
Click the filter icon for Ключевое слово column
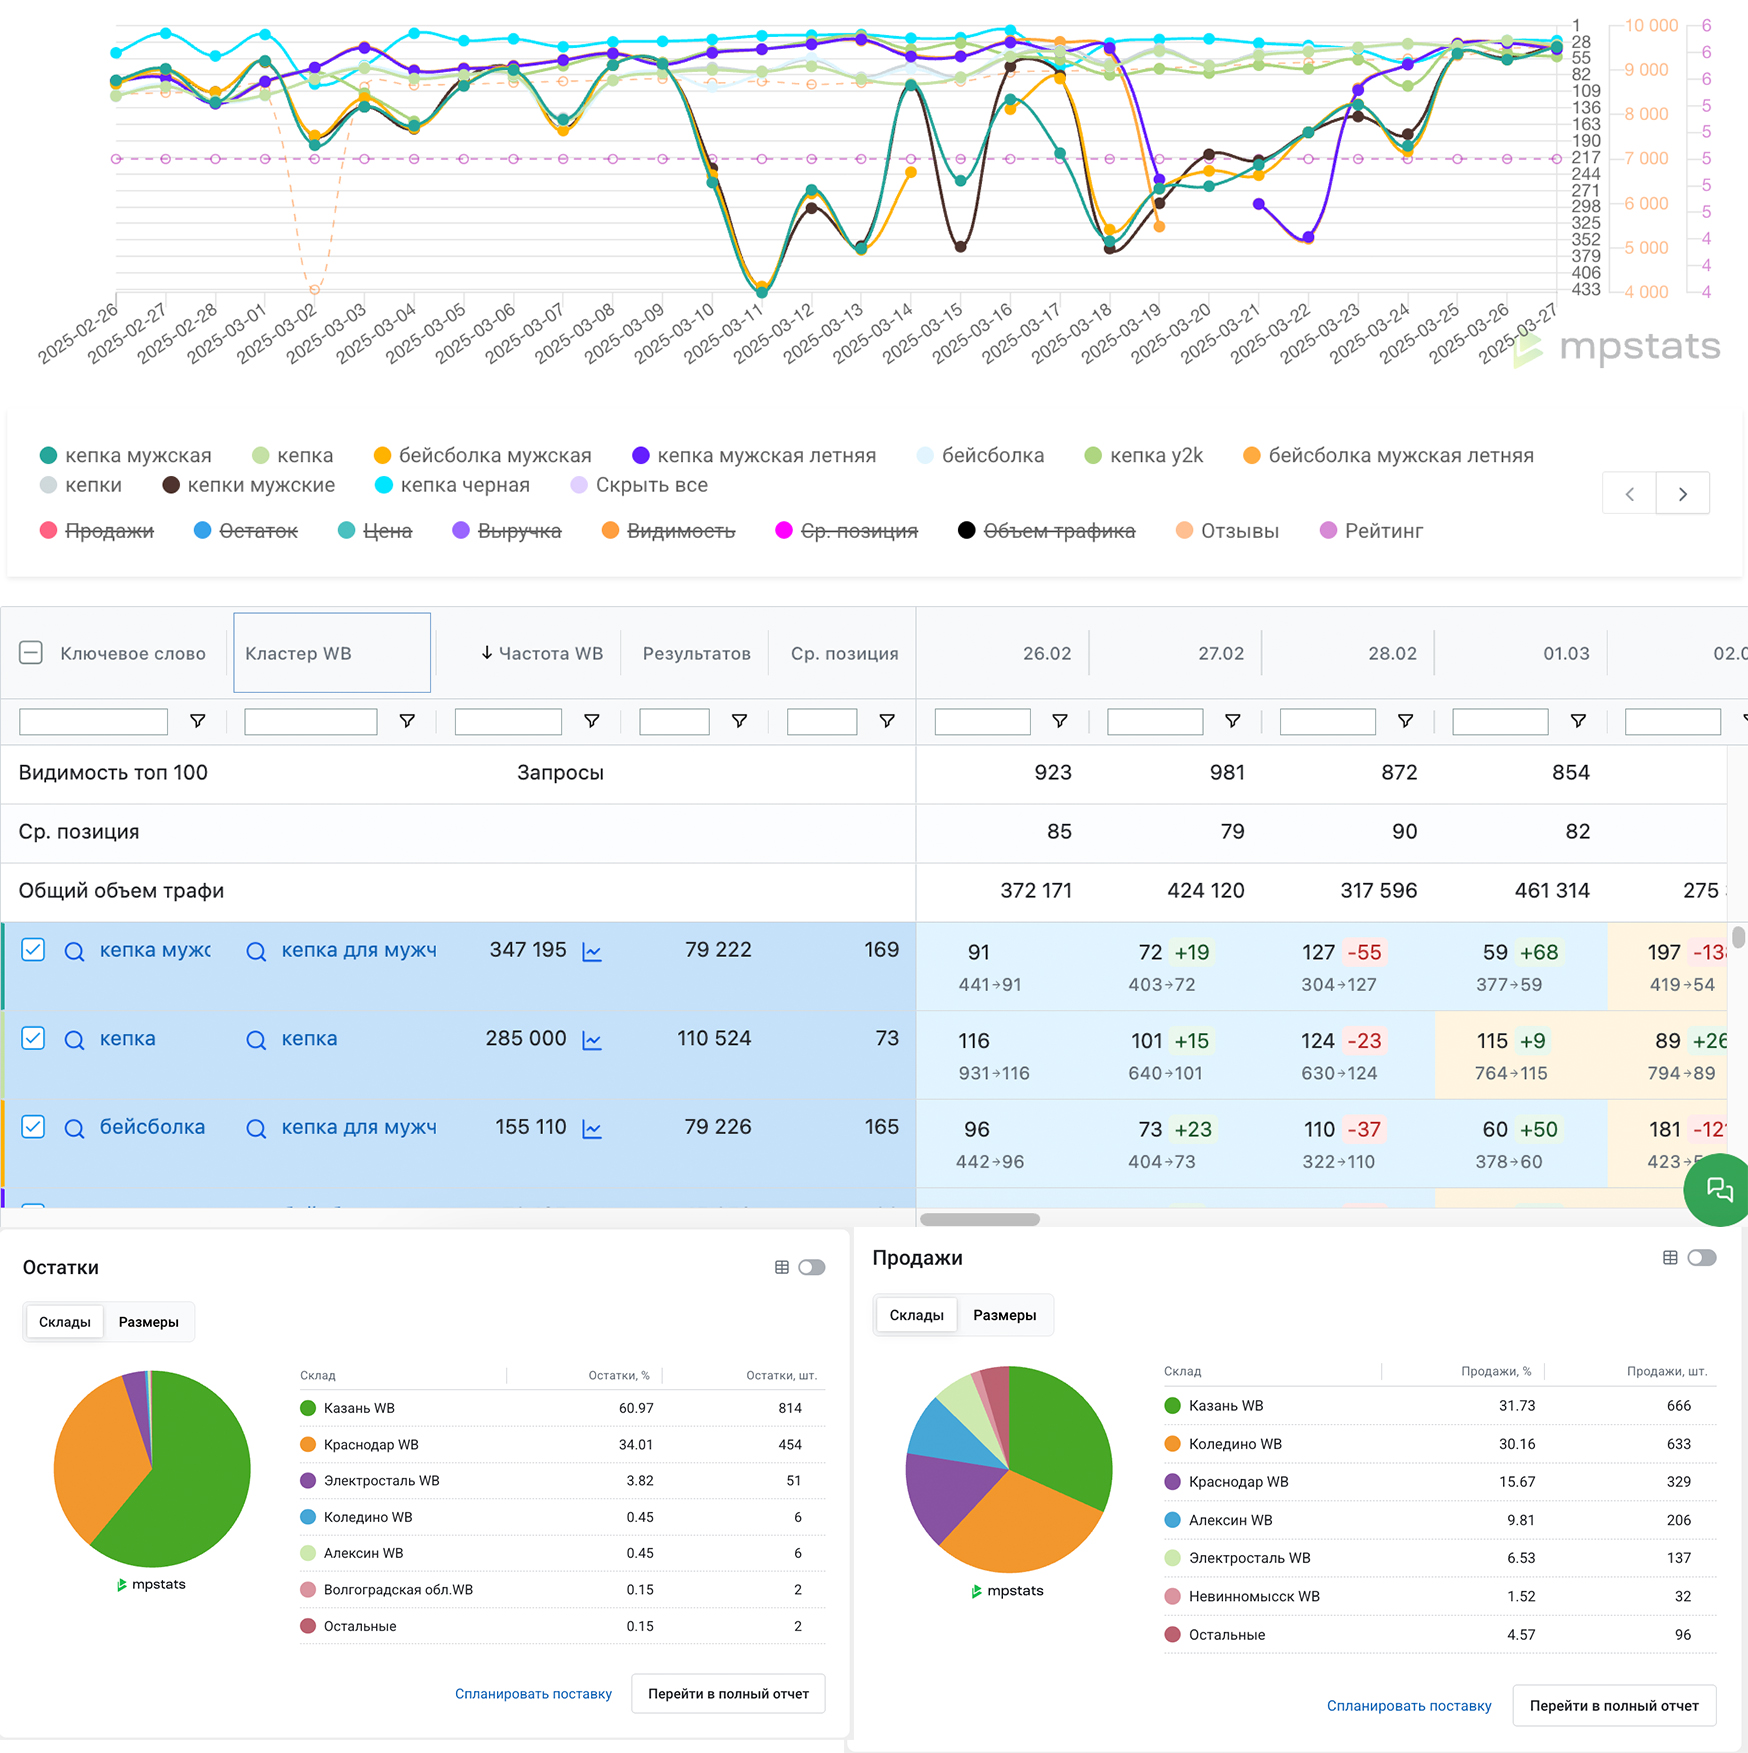(x=198, y=721)
